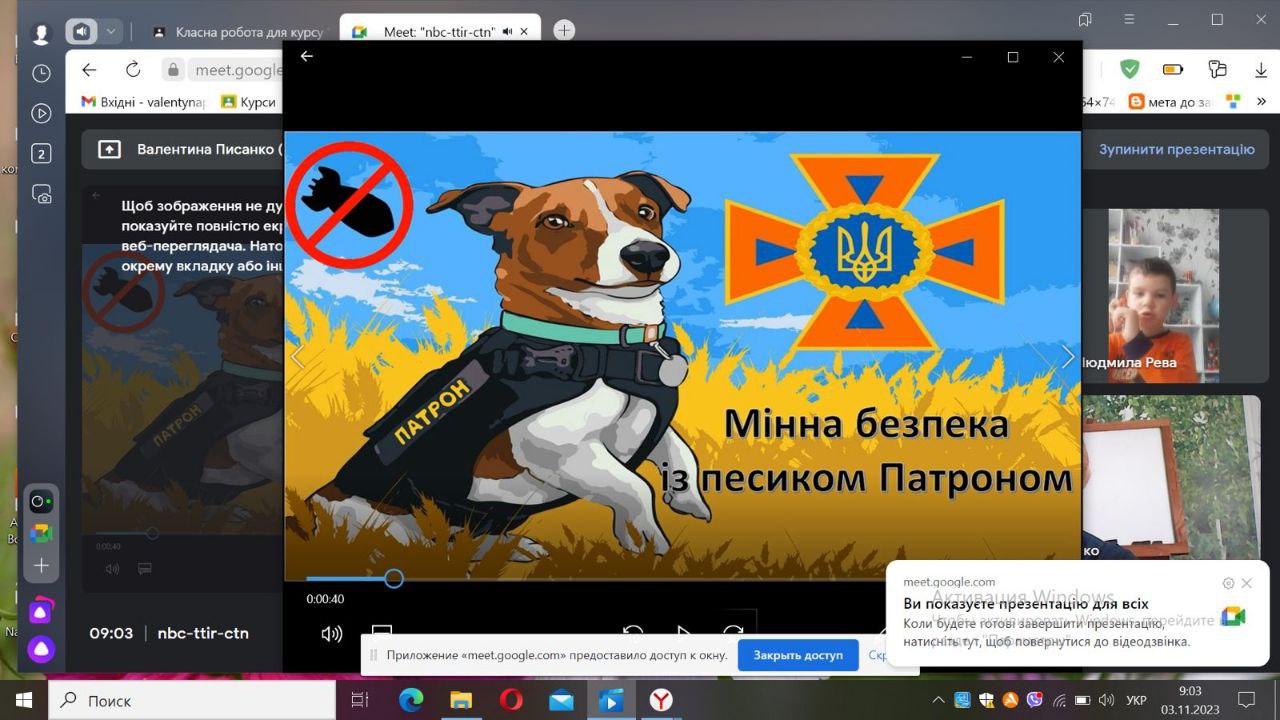Activate the Alice round assistant icon in sidebar
This screenshot has width=1280, height=720.
click(41, 650)
